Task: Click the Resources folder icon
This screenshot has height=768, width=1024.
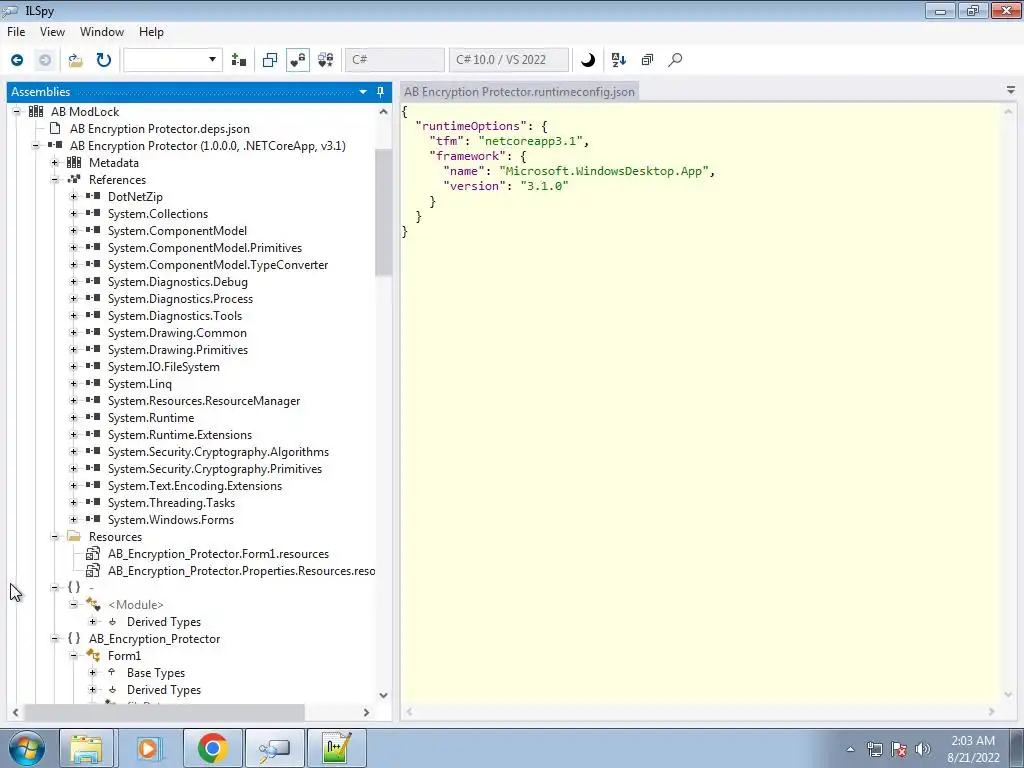Action: [x=74, y=536]
